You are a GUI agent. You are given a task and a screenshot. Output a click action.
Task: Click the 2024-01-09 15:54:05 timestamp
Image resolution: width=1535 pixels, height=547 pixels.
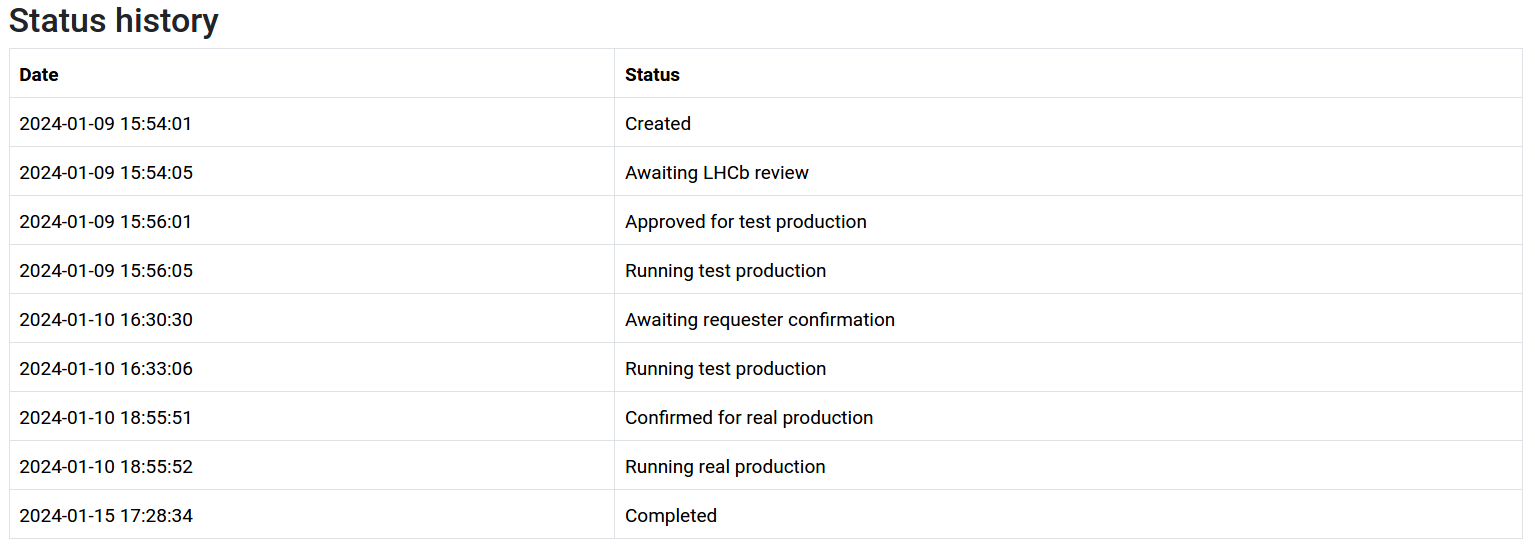point(106,173)
